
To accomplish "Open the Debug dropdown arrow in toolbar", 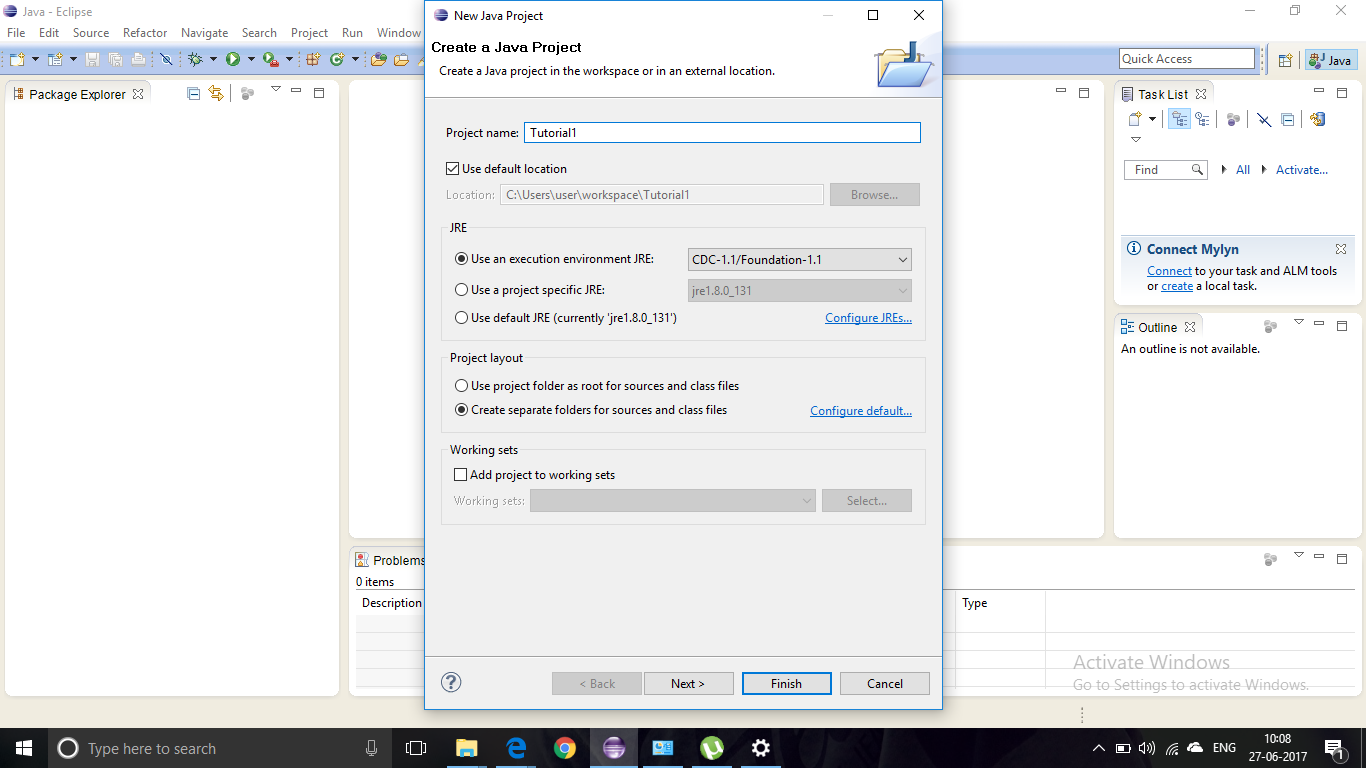I will click(x=213, y=59).
